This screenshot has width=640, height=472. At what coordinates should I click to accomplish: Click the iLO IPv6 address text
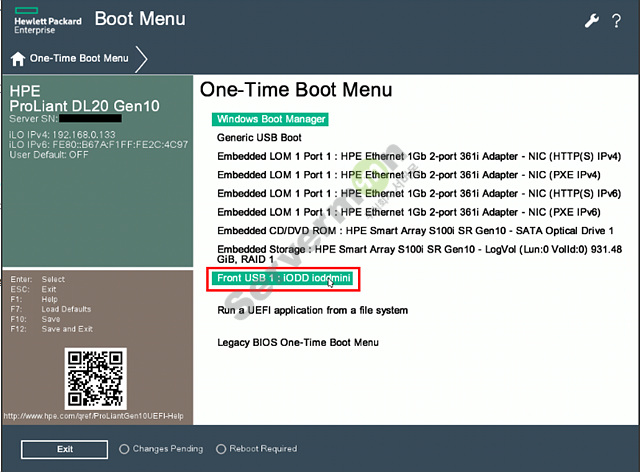coord(98,145)
